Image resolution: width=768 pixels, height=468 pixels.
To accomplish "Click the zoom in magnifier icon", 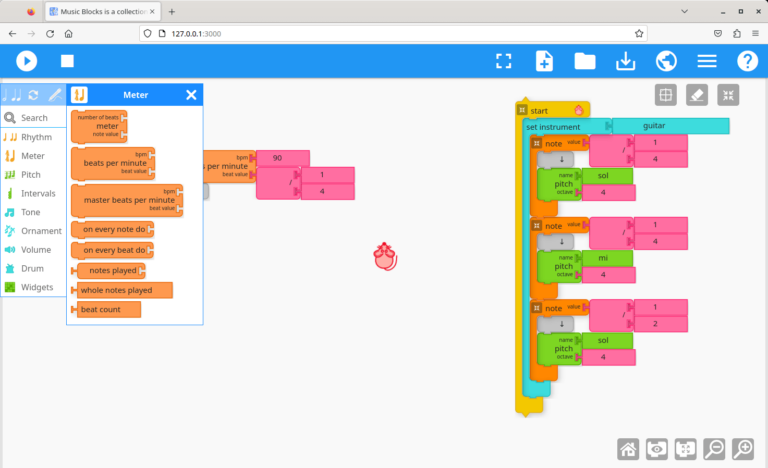I will [x=744, y=449].
